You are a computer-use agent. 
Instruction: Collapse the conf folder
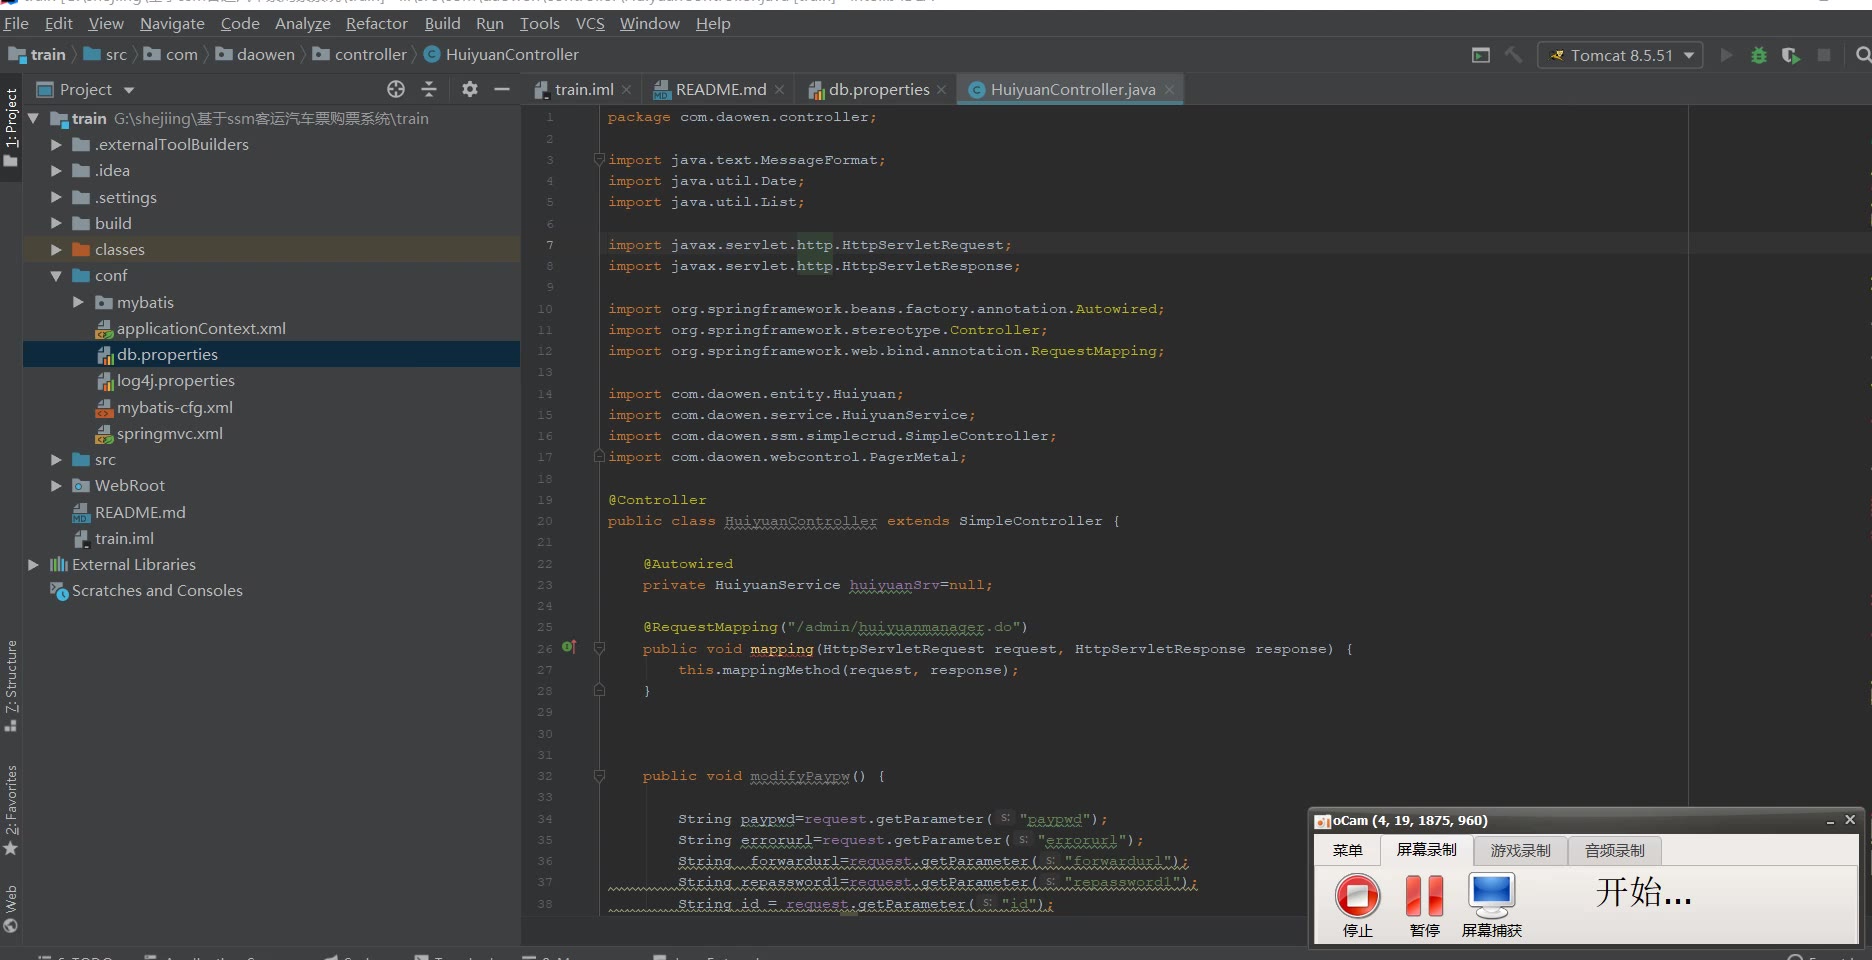click(x=56, y=276)
